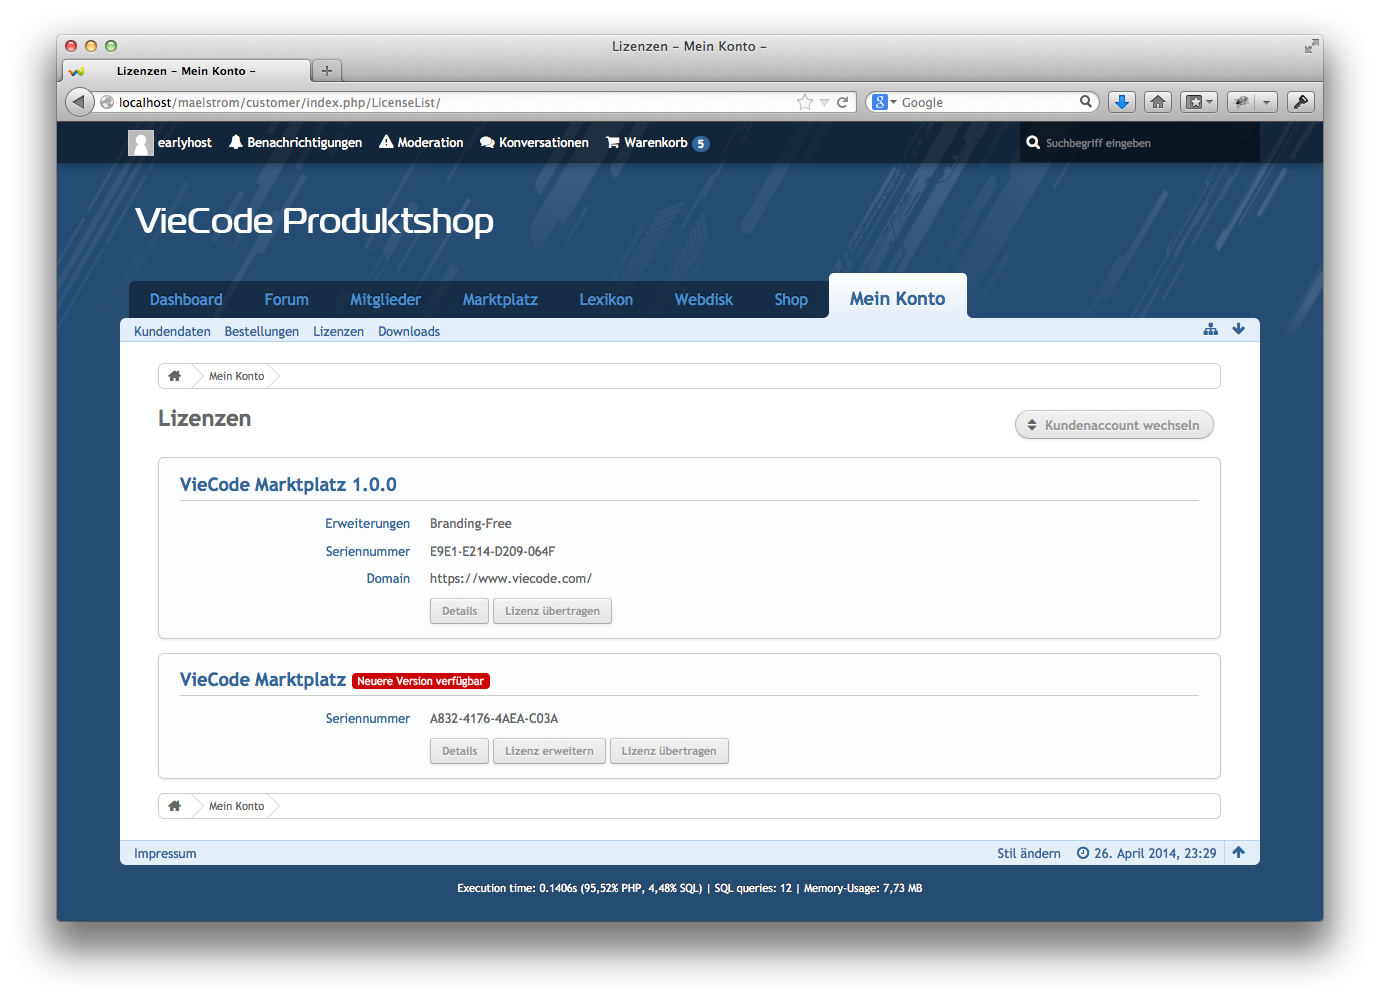Focus the Suchbegriff eingeben search field
The image size is (1380, 1000).
(1140, 143)
